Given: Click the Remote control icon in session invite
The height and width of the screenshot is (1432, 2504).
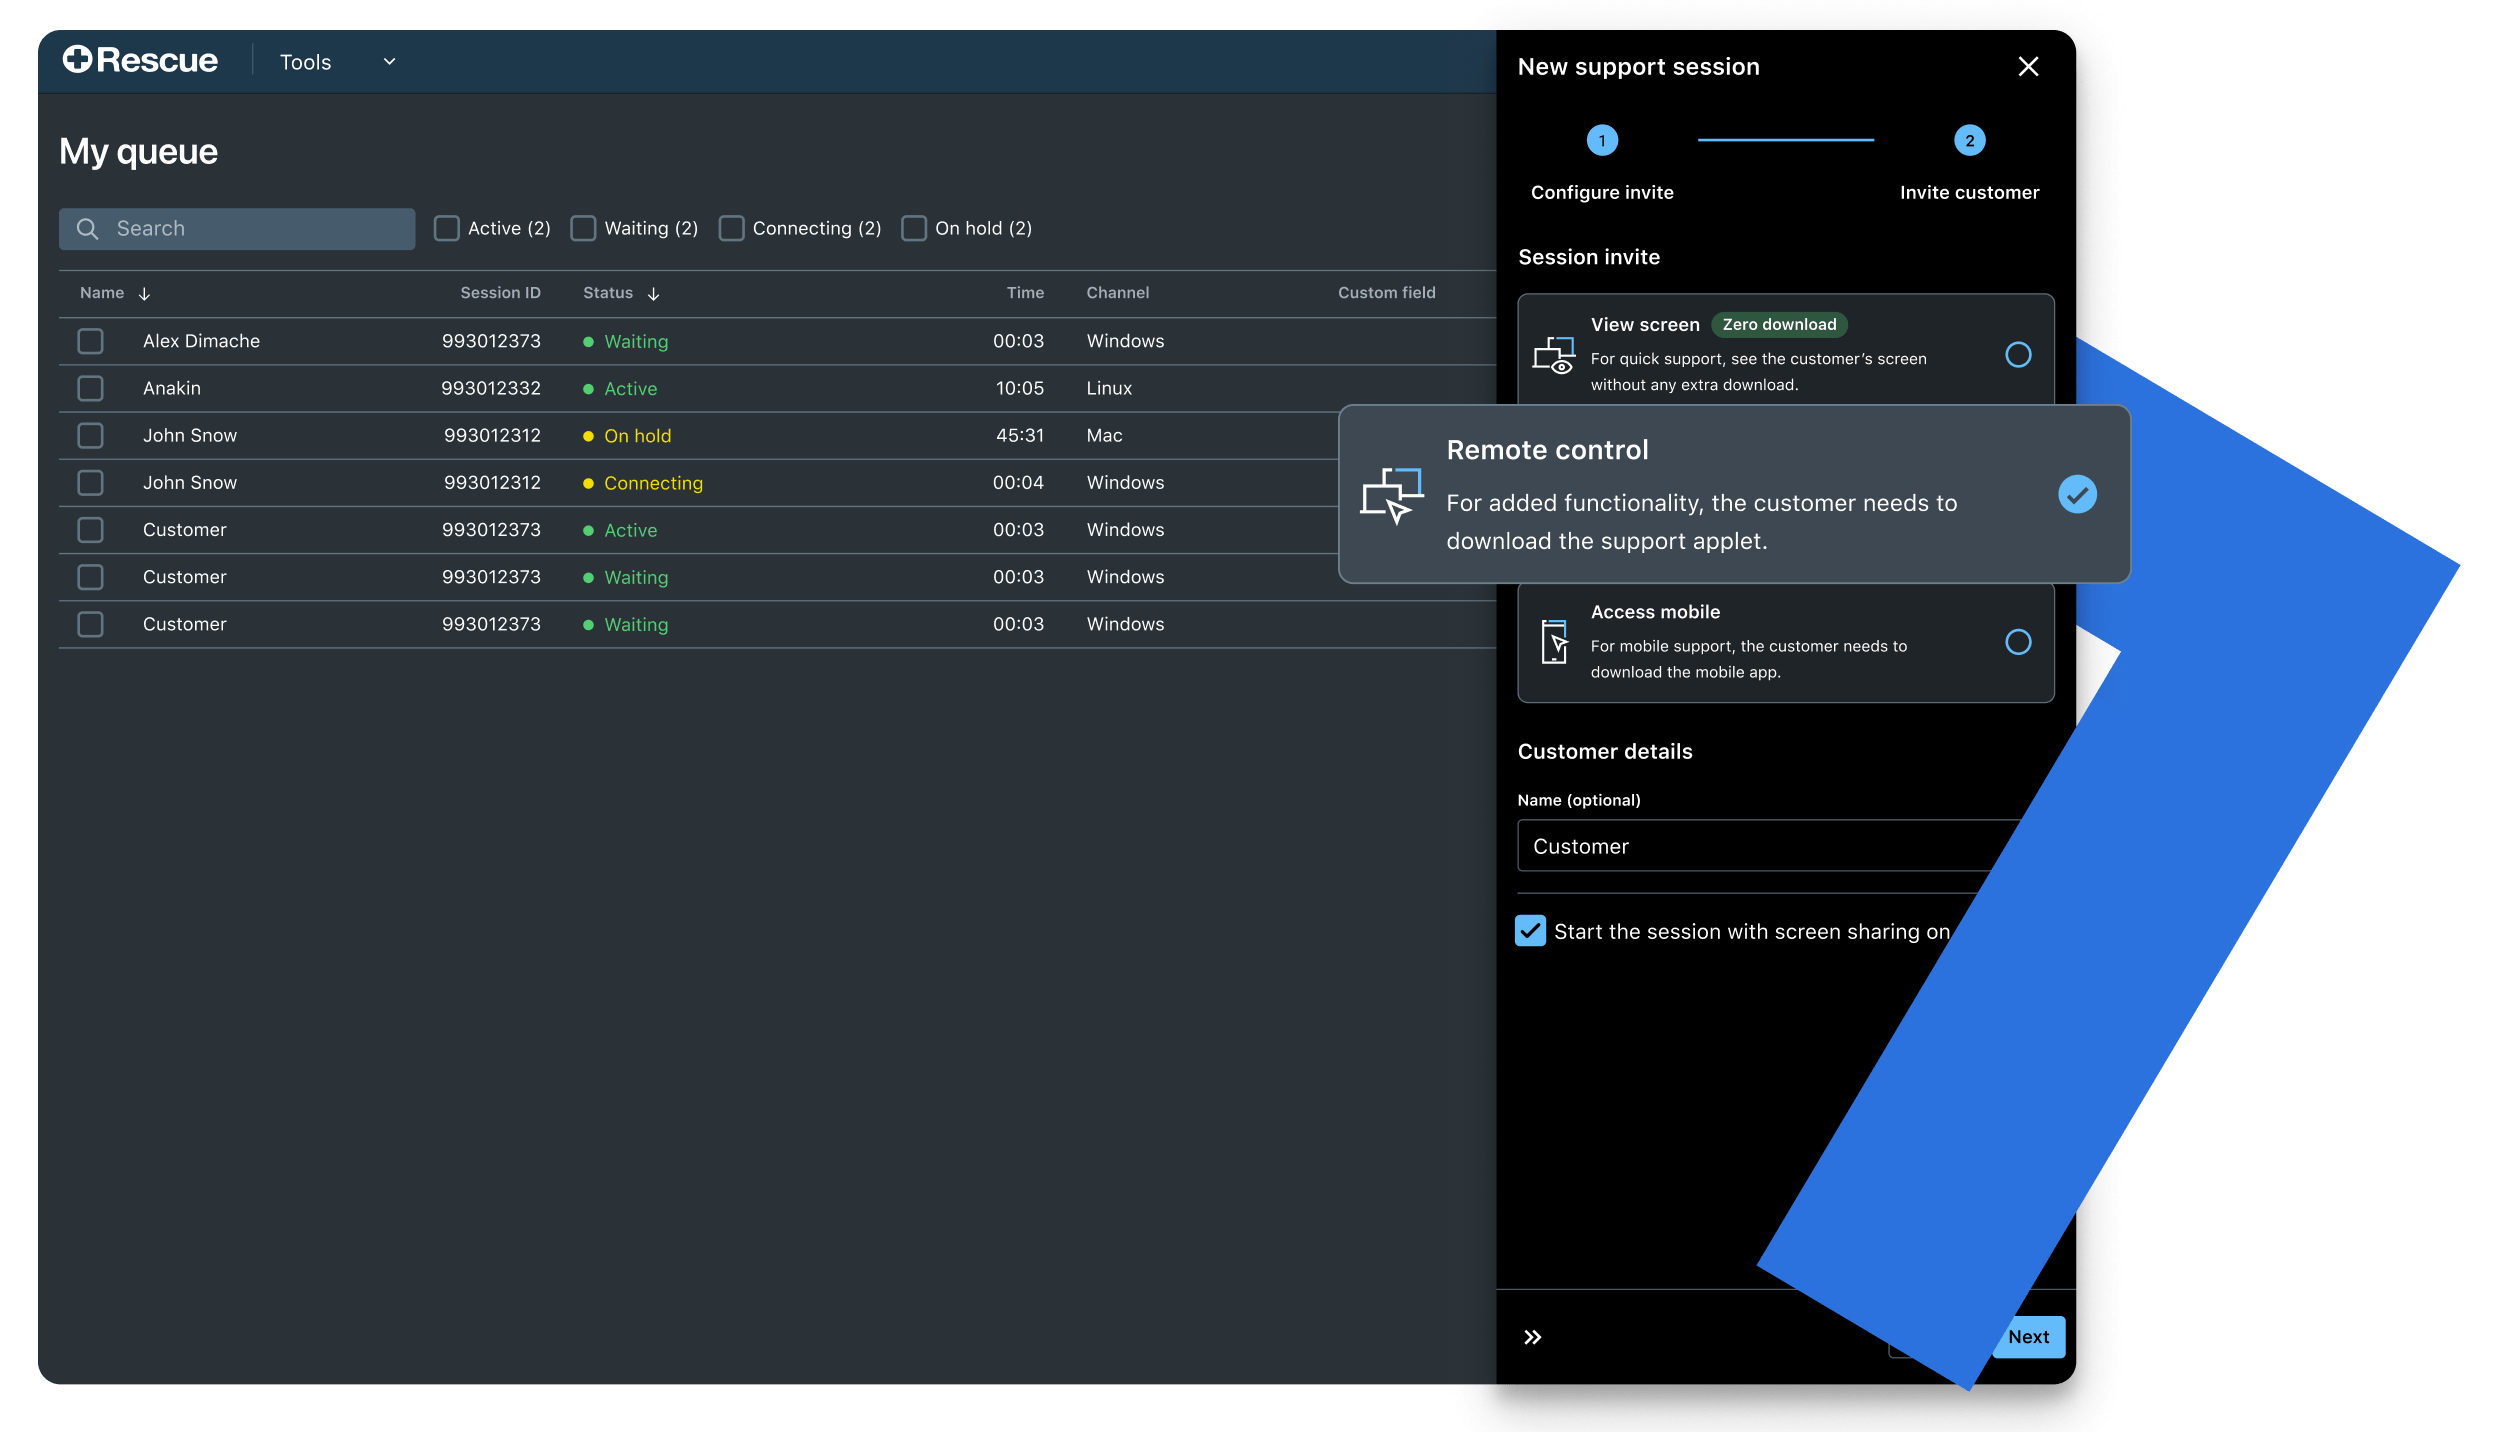Looking at the screenshot, I should coord(1392,494).
